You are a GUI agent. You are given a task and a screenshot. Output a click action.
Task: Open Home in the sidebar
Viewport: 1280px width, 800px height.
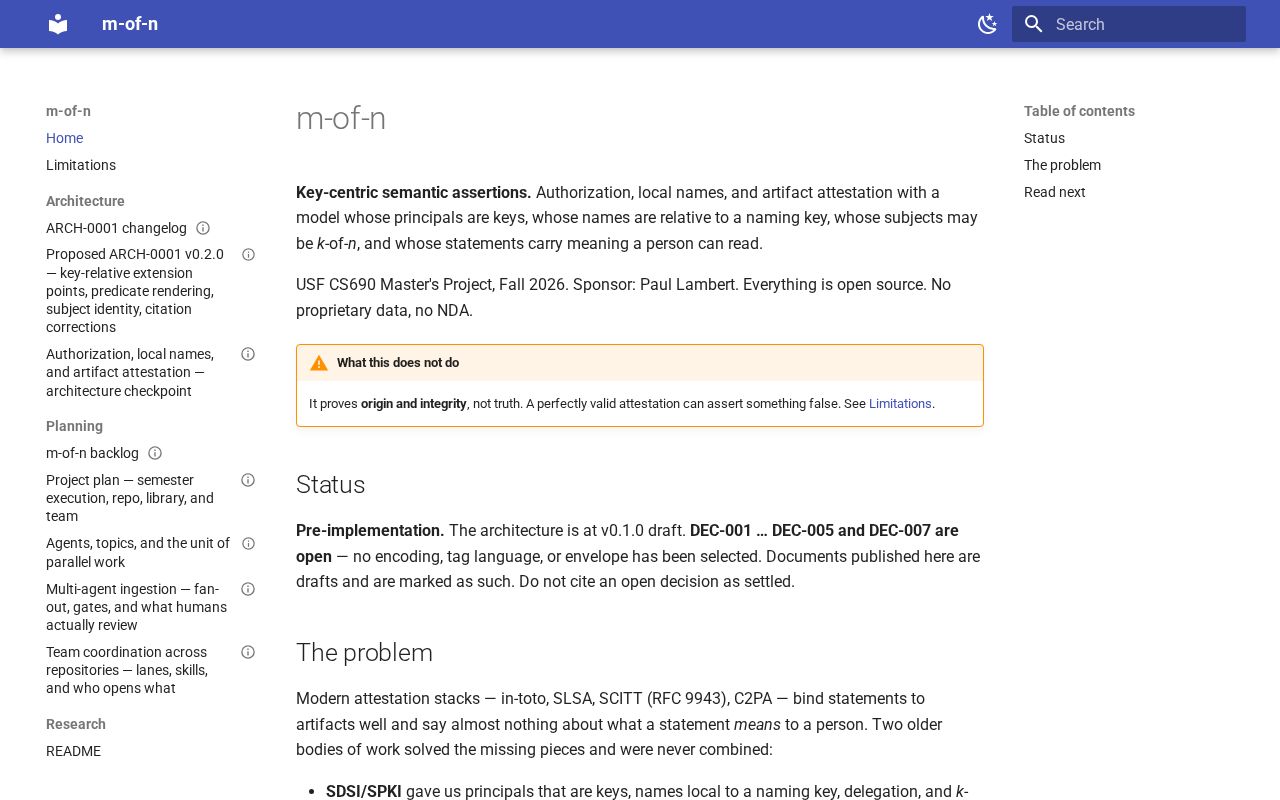64,138
